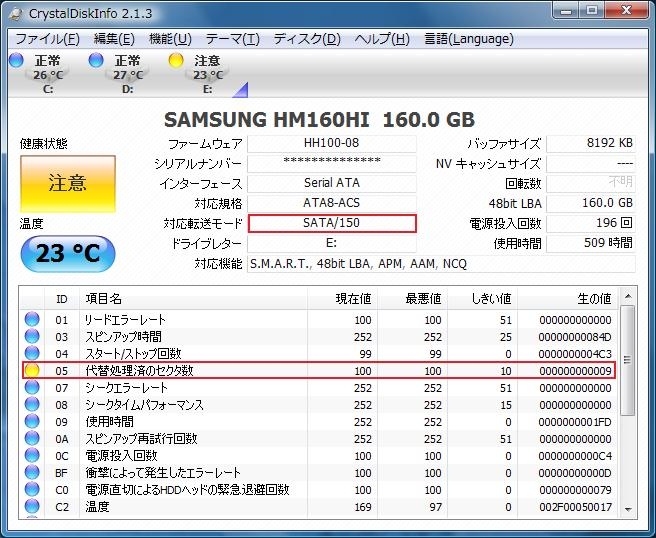Click the yellow 注意 health status button
The width and height of the screenshot is (656, 538).
(x=68, y=184)
